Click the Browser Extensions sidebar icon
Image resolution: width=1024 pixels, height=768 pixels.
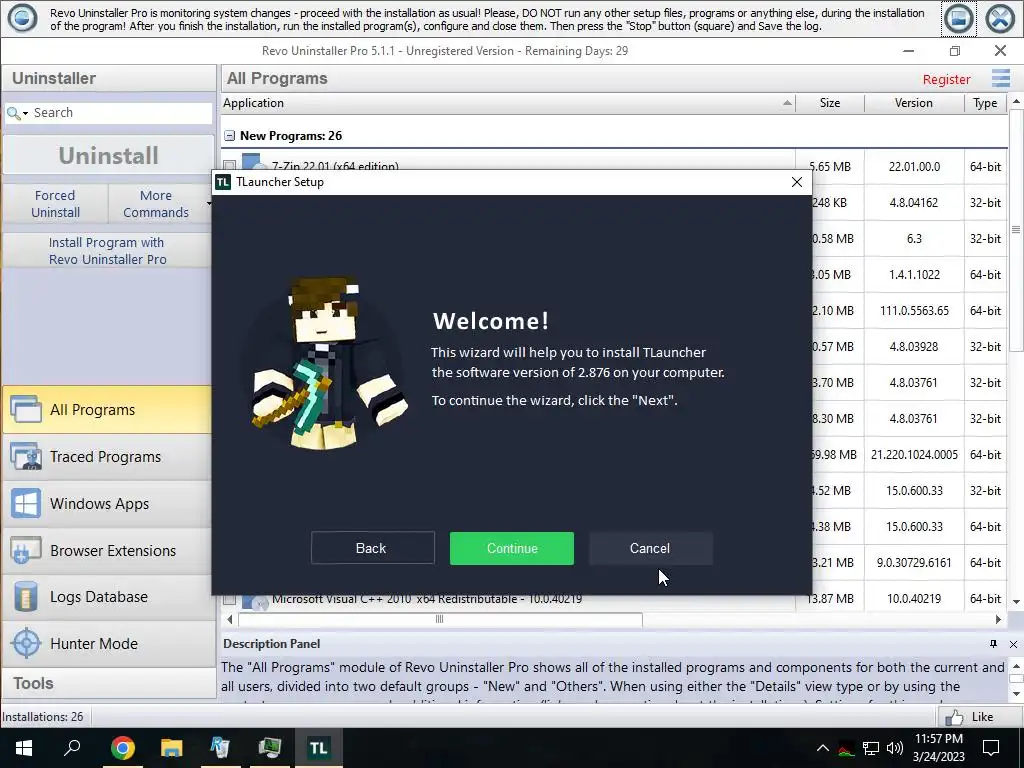(x=26, y=551)
